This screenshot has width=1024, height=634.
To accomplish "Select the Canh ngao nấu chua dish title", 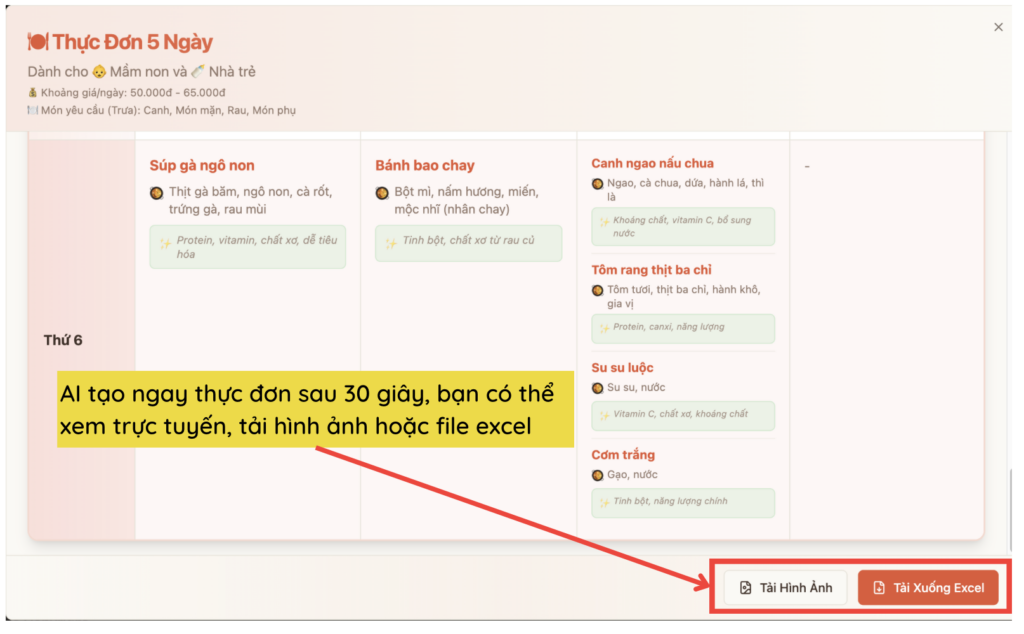I will [652, 163].
